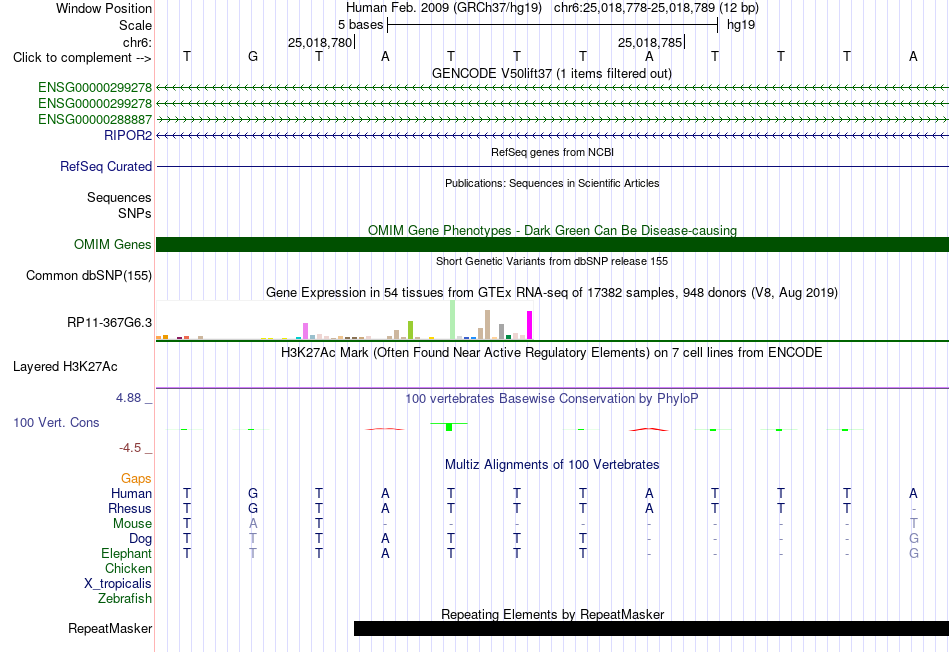This screenshot has width=950, height=652.
Task: Click the dark green OMIM gene bar
Action: 552,244
